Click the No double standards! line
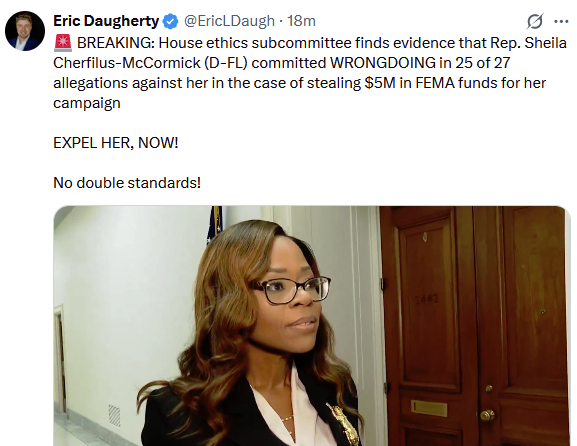This screenshot has width=577, height=446. [x=127, y=183]
